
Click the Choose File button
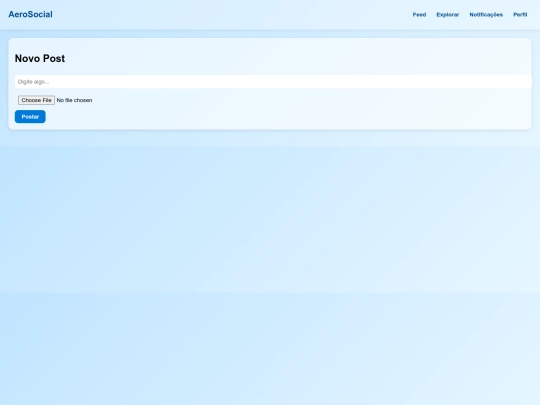click(36, 100)
